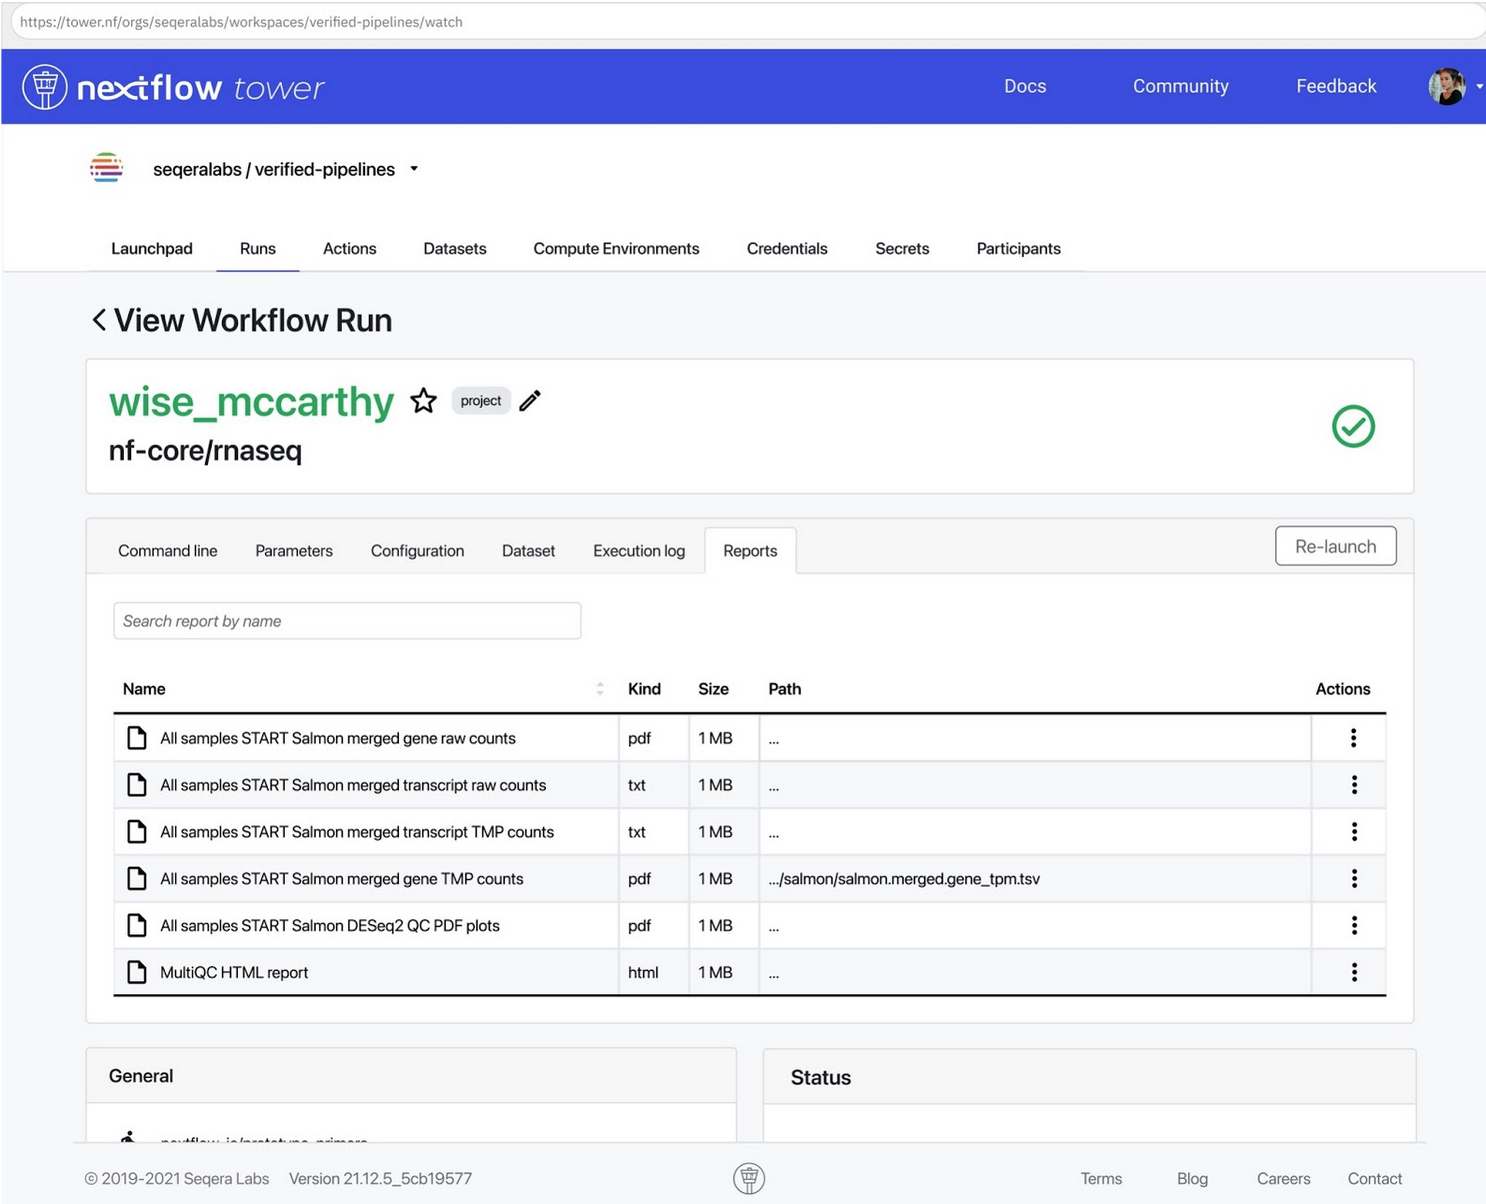
Task: Switch to the Launchpad tab
Action: (x=152, y=249)
